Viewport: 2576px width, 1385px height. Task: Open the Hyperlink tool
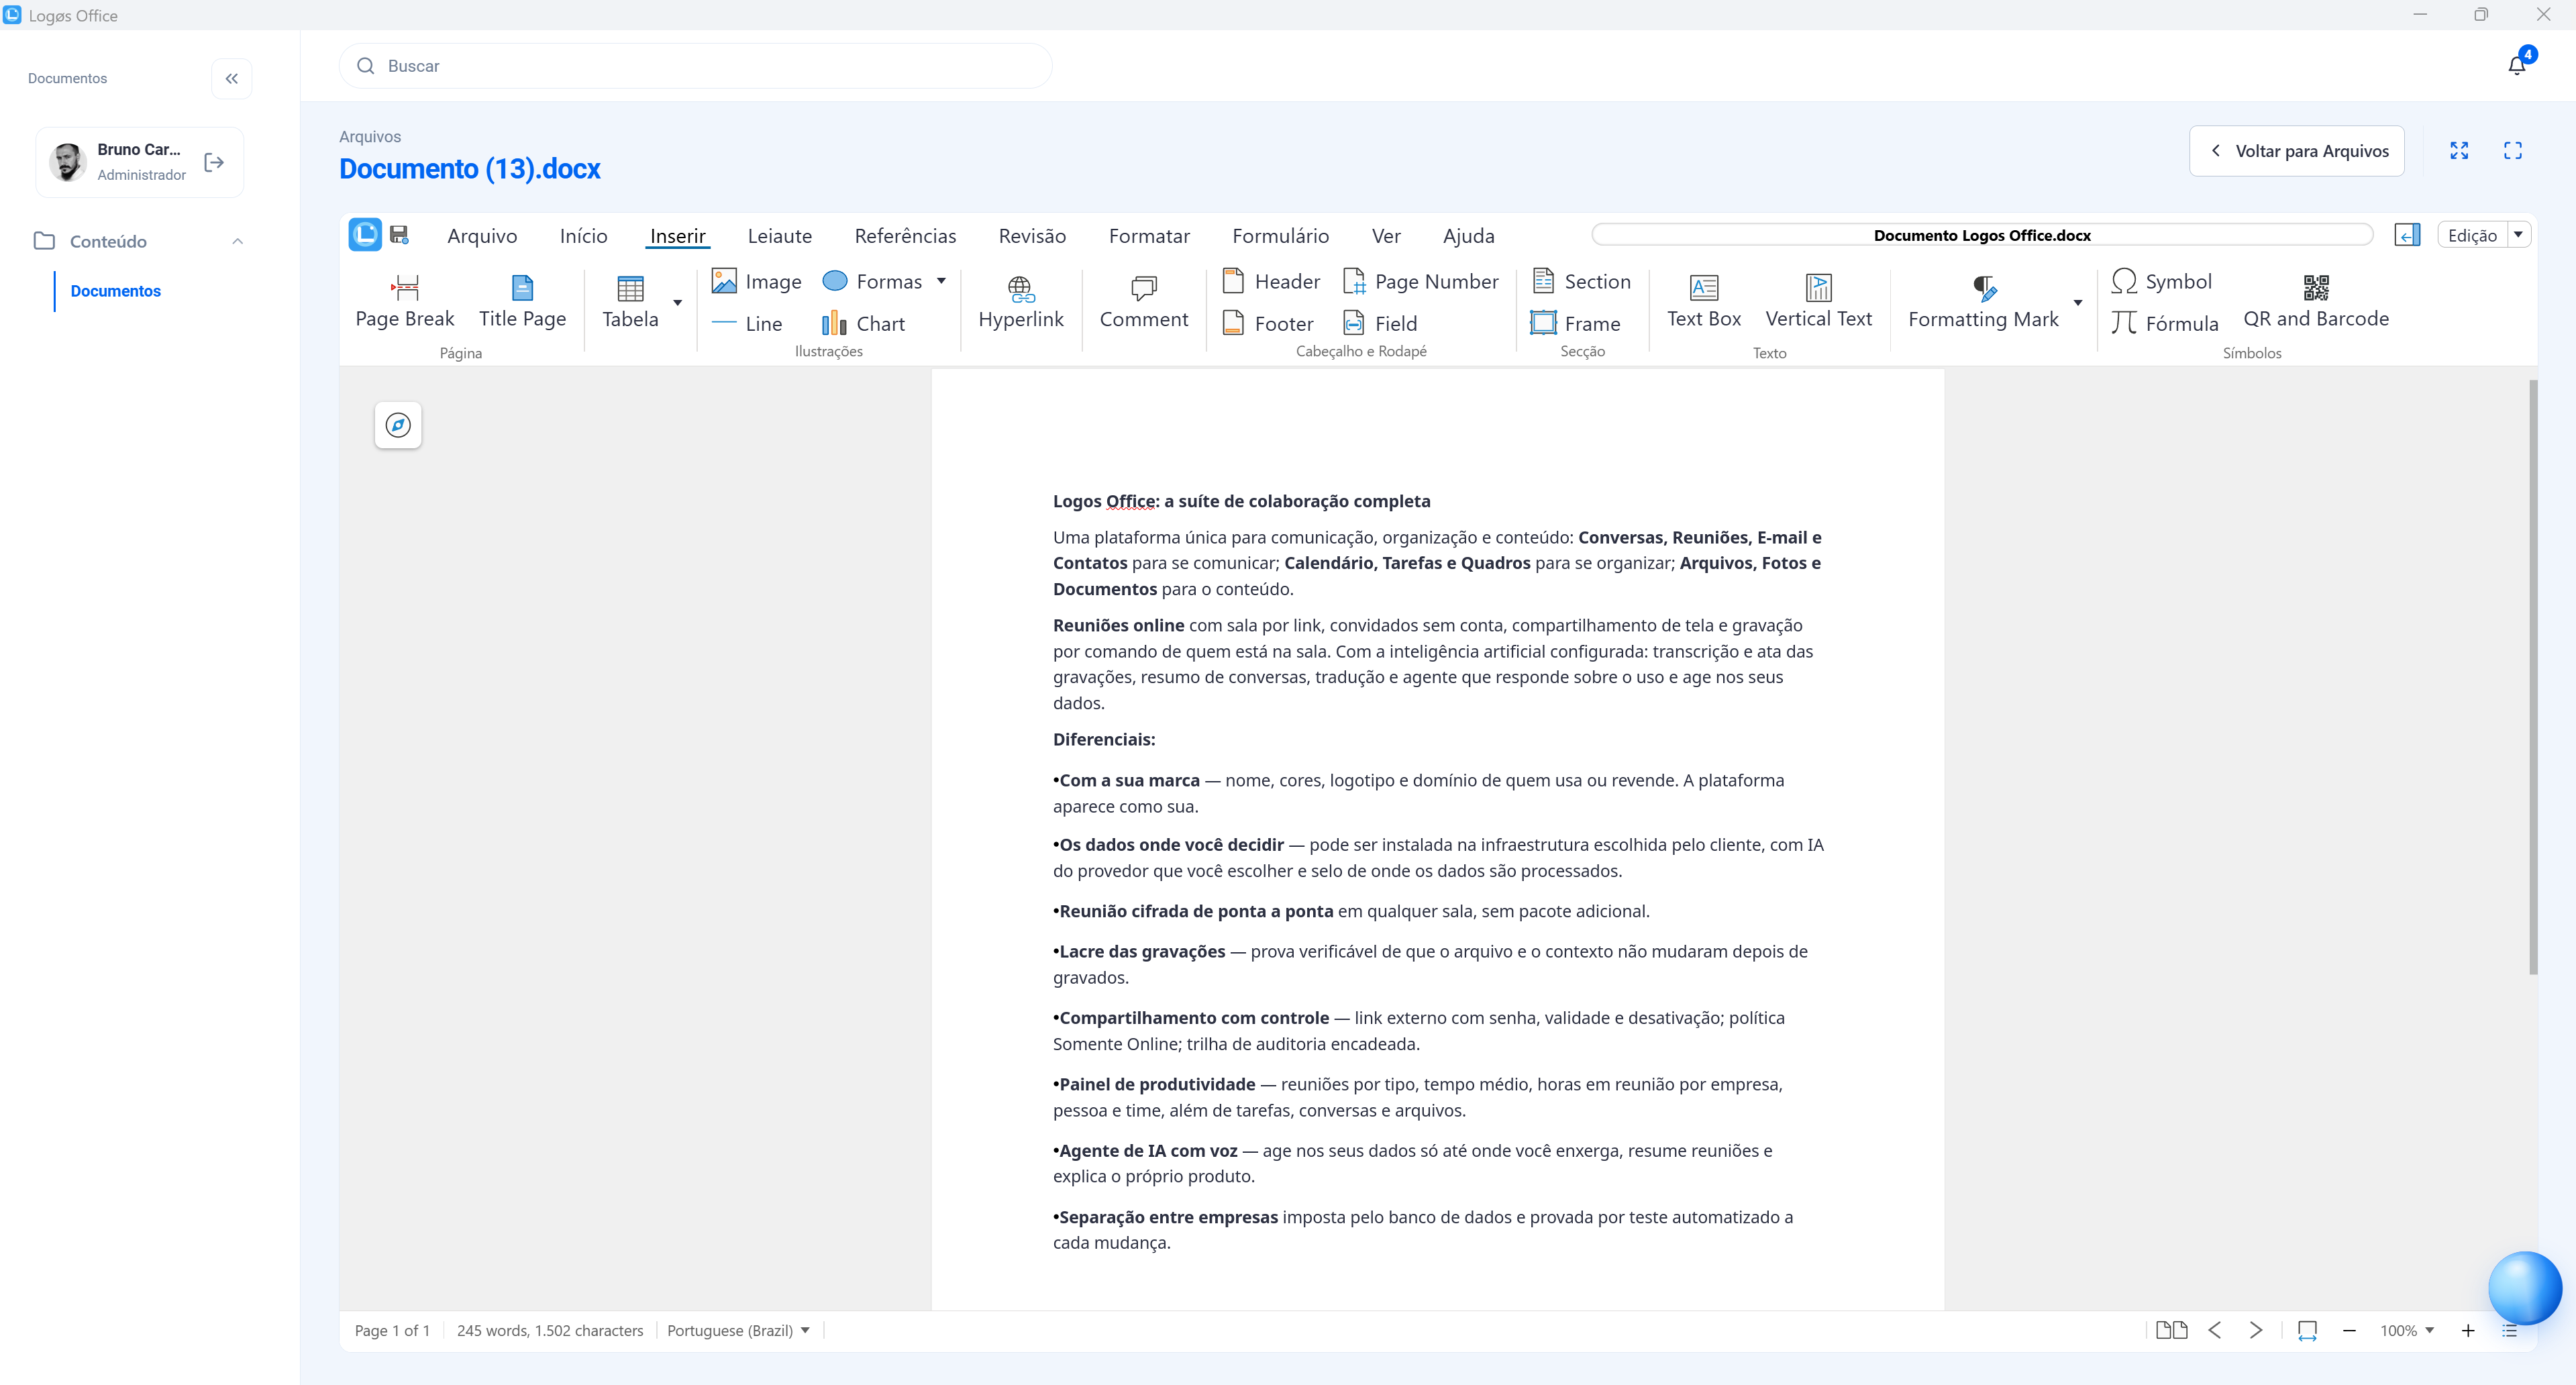pyautogui.click(x=1020, y=302)
